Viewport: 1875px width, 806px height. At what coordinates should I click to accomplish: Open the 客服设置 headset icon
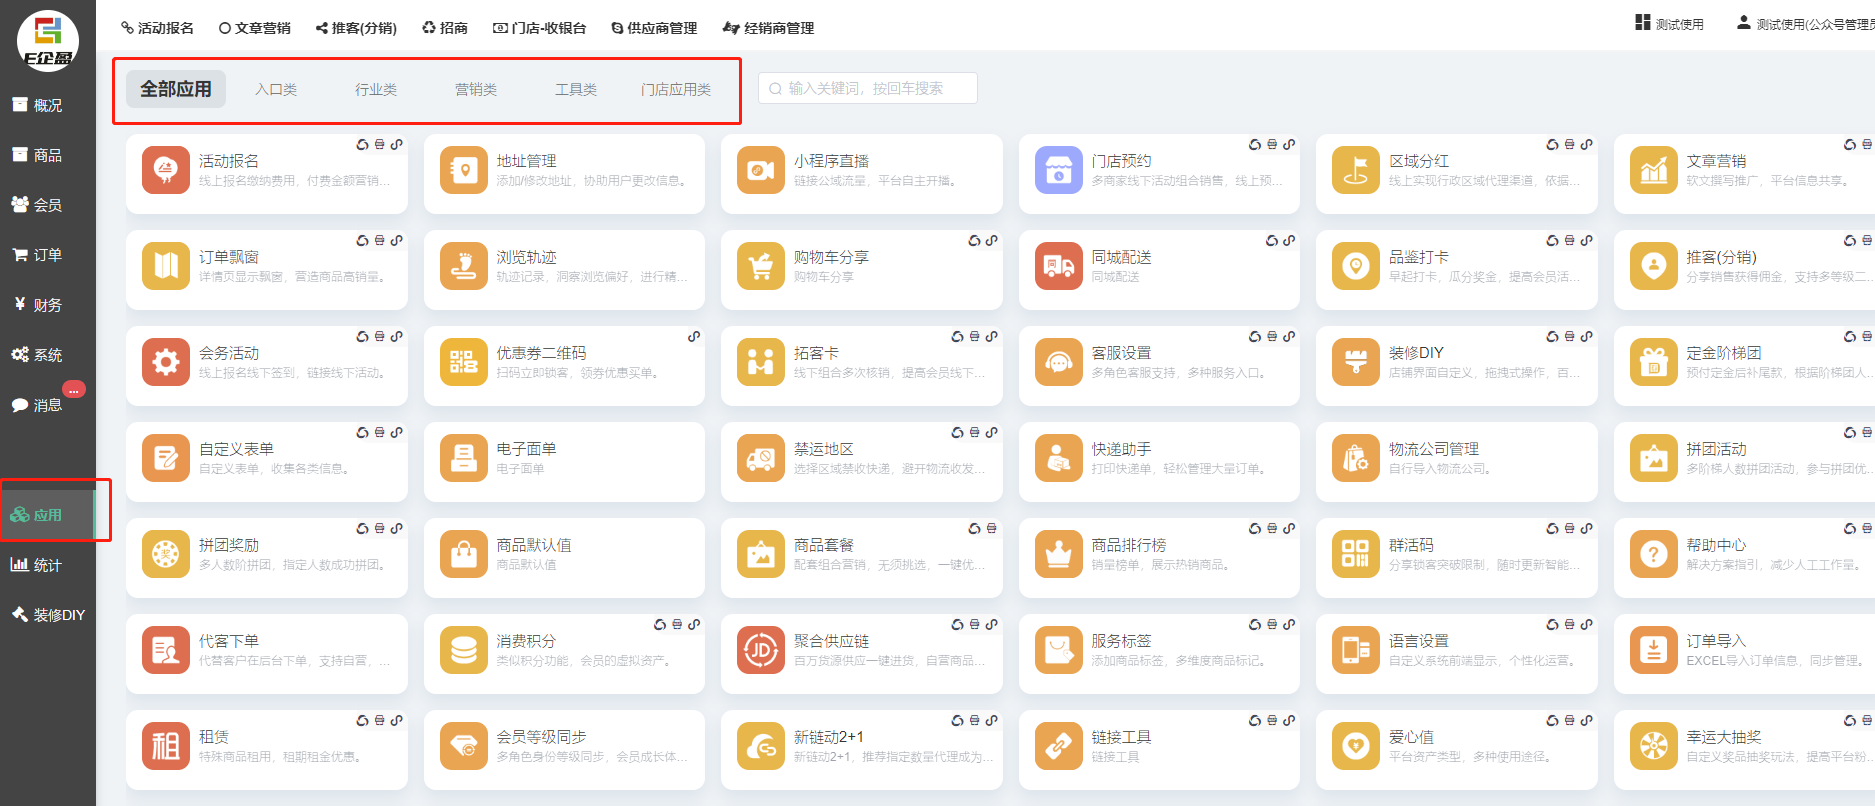1059,362
